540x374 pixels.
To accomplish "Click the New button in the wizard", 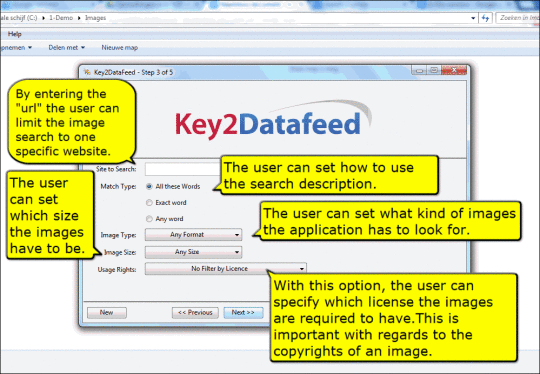I will tap(107, 312).
